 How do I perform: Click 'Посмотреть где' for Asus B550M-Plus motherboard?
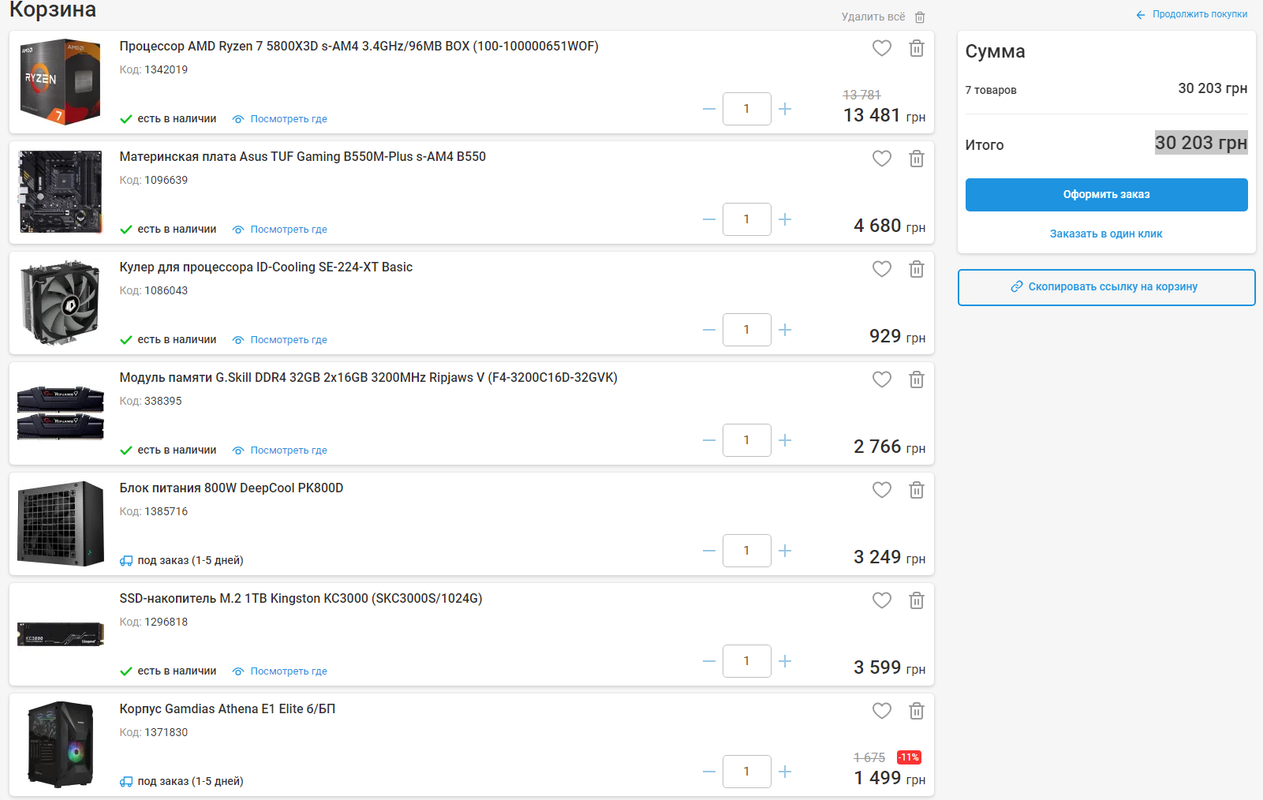tap(280, 229)
